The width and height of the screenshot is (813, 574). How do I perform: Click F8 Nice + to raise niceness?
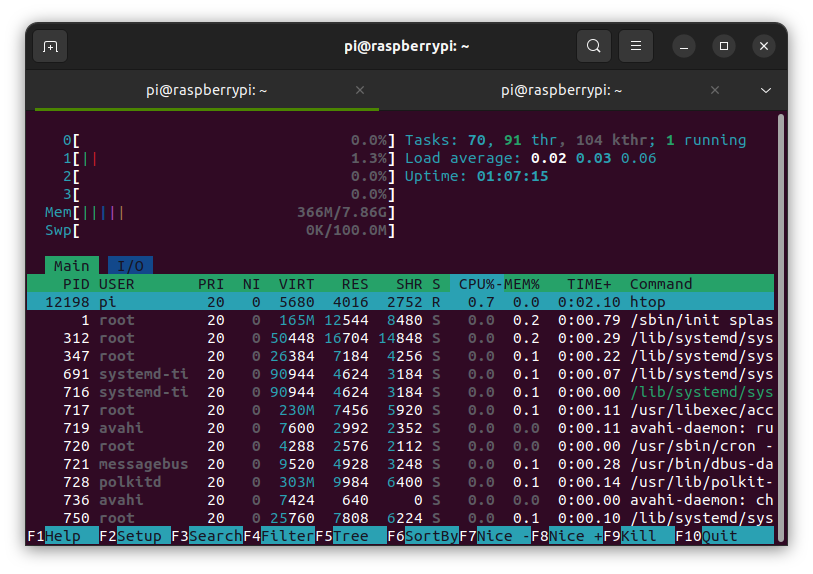tap(567, 536)
